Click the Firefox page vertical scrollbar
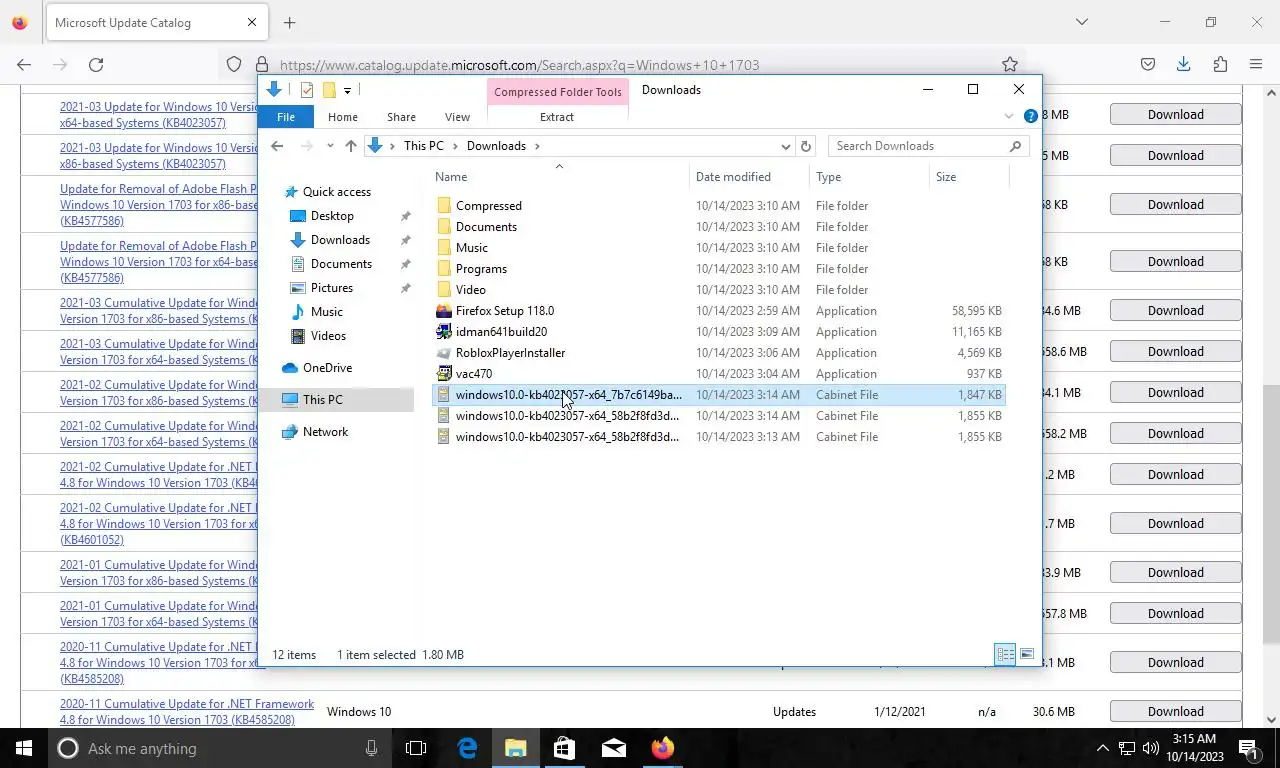This screenshot has height=768, width=1280. coord(1271,515)
